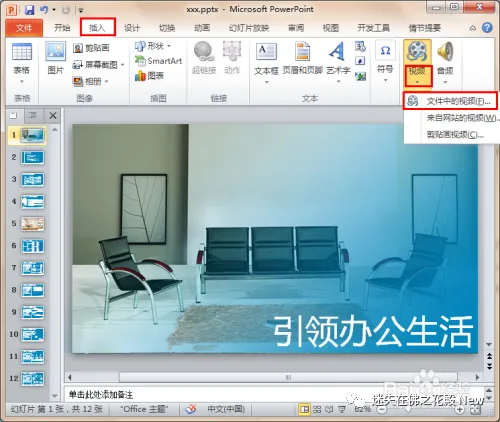
Task: Switch to Normal view in status bar
Action: tap(304, 409)
